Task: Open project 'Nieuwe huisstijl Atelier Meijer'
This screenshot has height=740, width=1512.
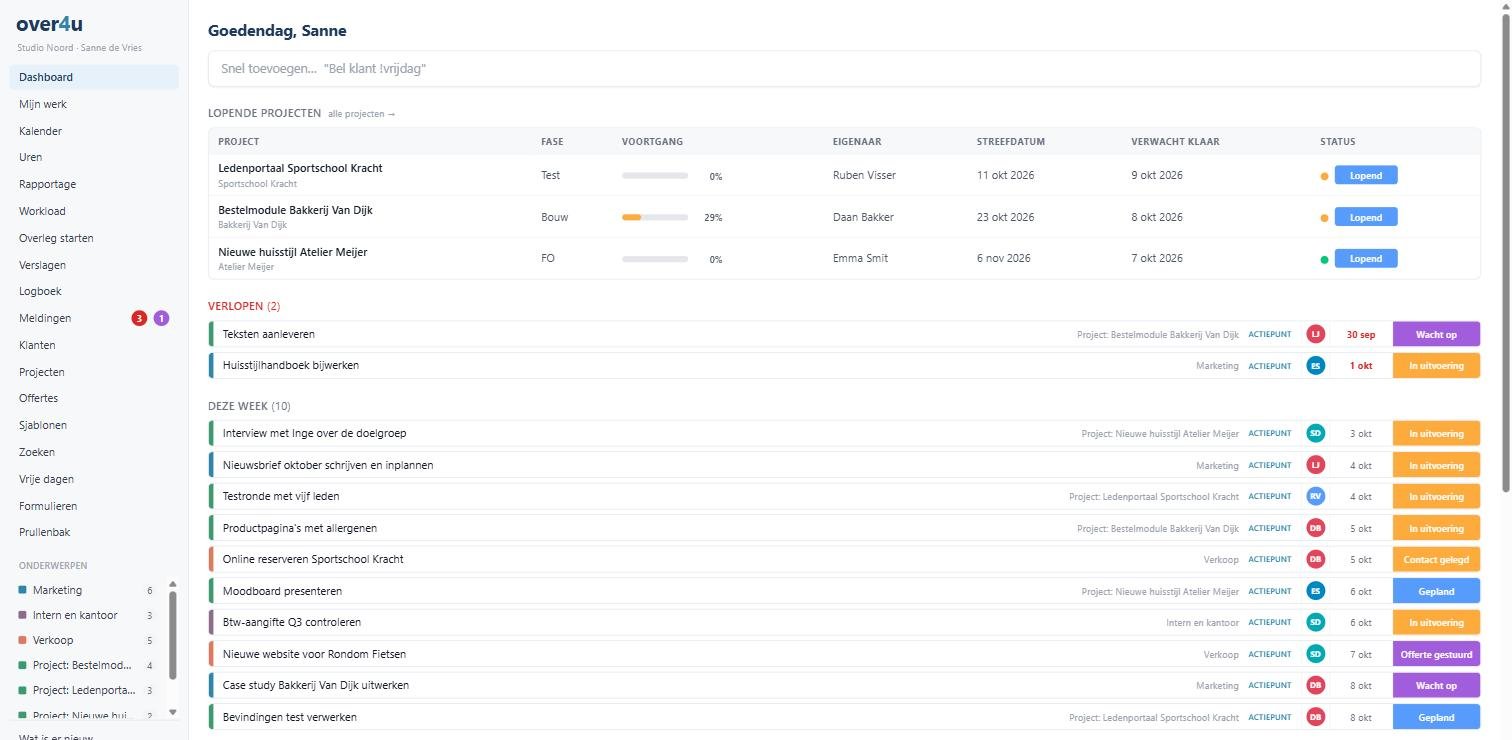Action: [x=293, y=252]
